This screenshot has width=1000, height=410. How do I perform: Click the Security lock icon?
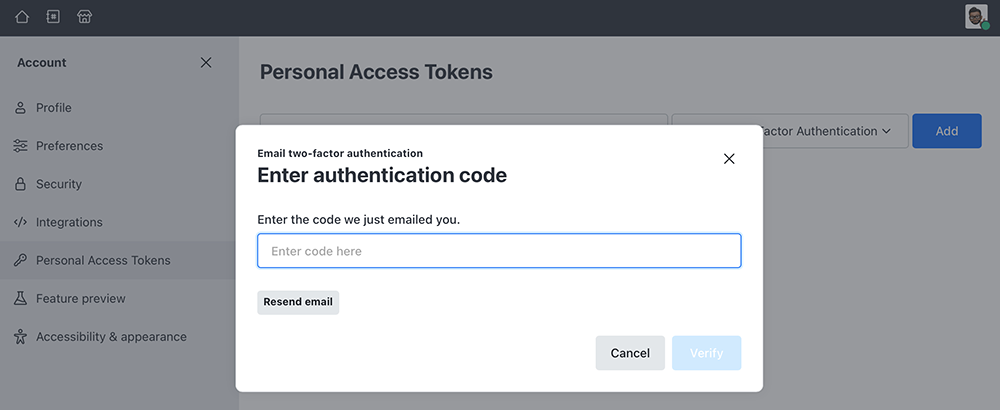20,184
